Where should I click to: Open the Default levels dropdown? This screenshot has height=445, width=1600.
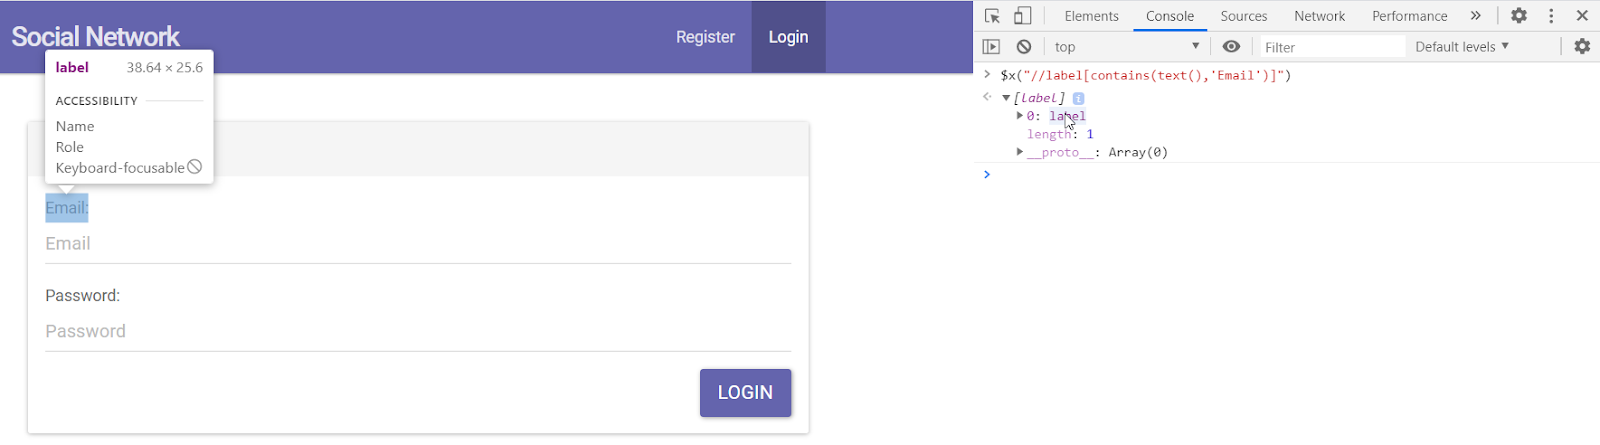tap(1461, 47)
